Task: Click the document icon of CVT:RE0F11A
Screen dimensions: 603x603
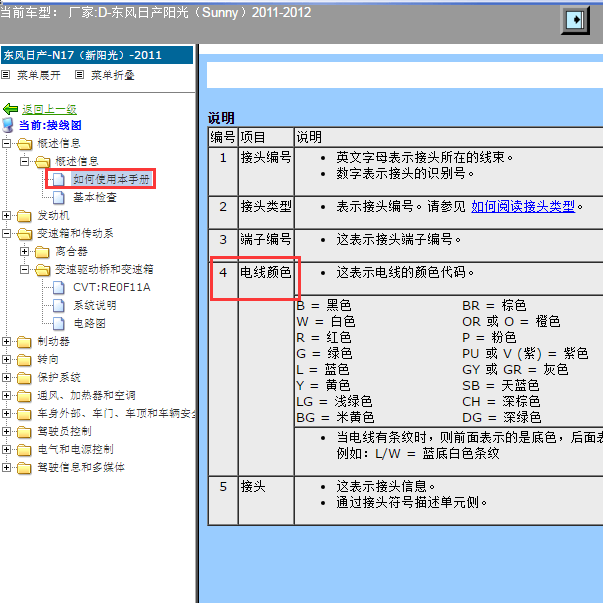Action: tap(58, 287)
